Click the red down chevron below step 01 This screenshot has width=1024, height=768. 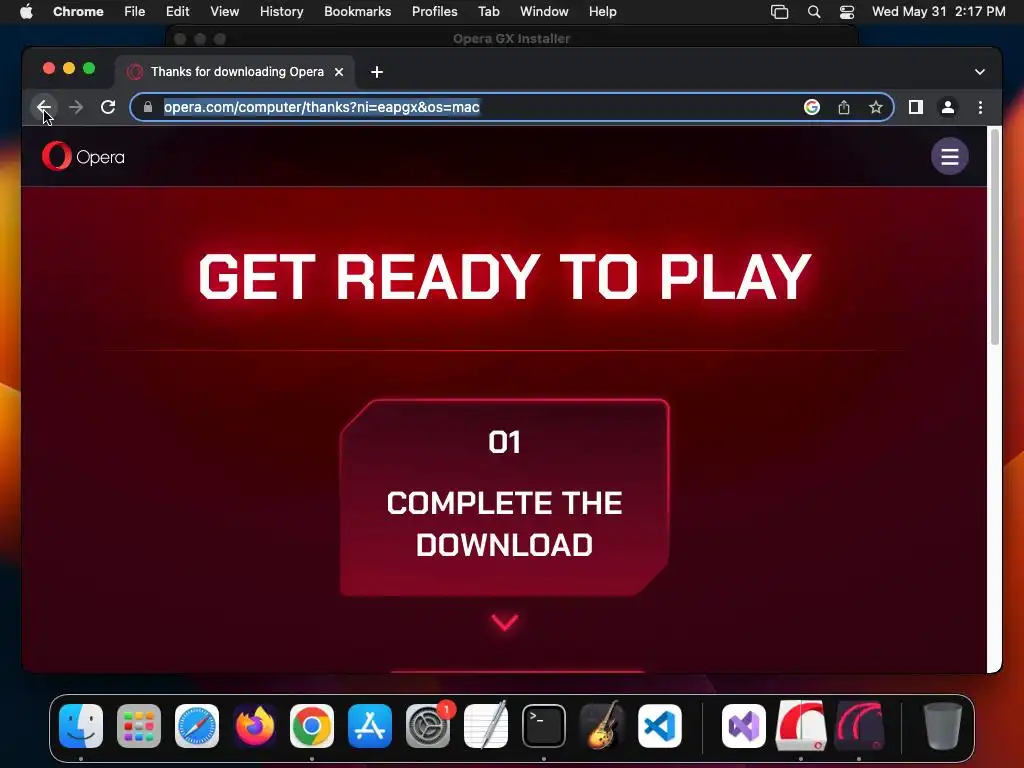click(x=505, y=622)
